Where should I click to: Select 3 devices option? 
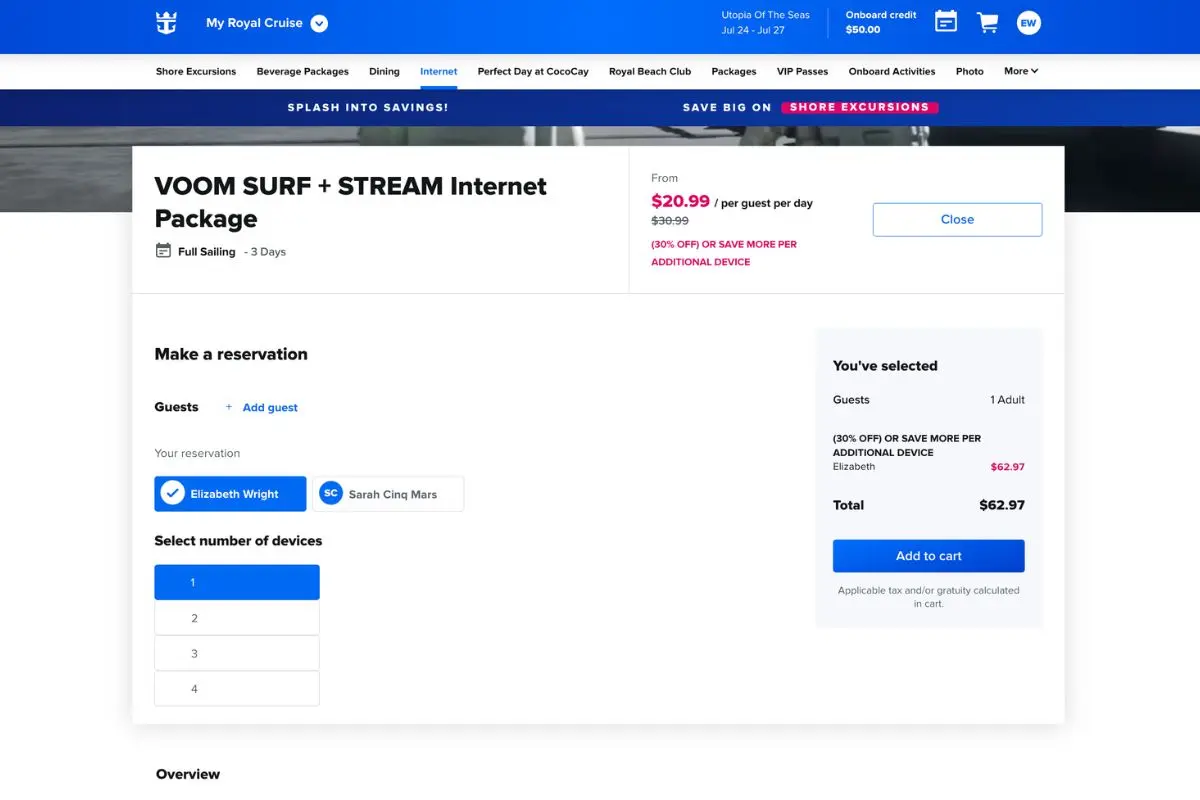(237, 653)
